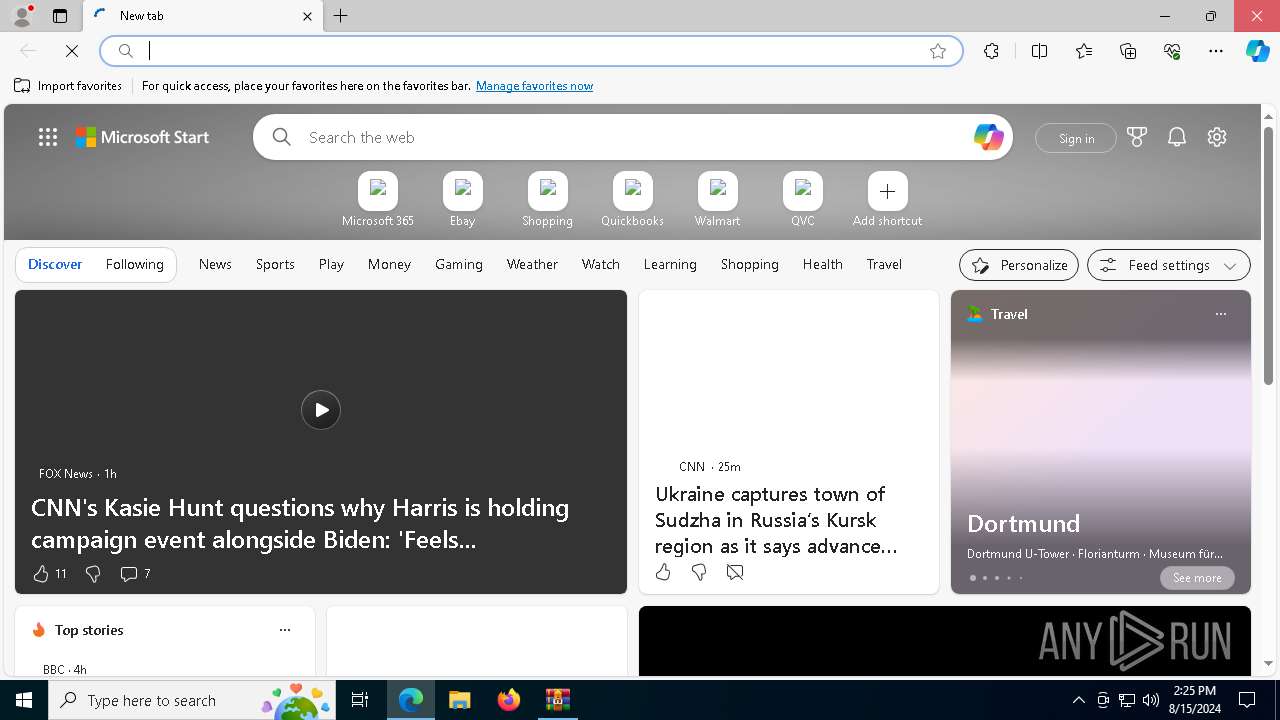
Task: Open the Microsoft 365 shortcut
Action: coord(378,200)
